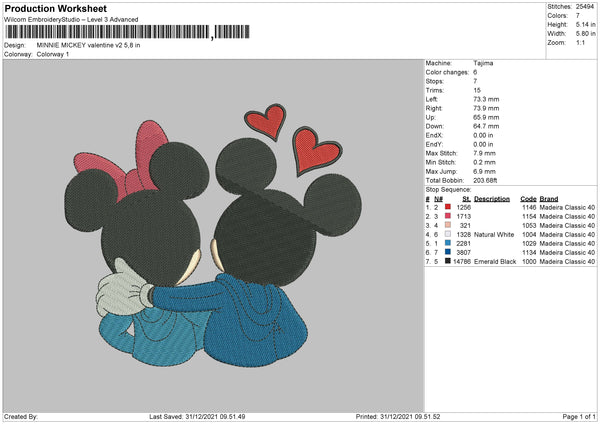Click the 'Colorway 1' value

(x=53, y=54)
